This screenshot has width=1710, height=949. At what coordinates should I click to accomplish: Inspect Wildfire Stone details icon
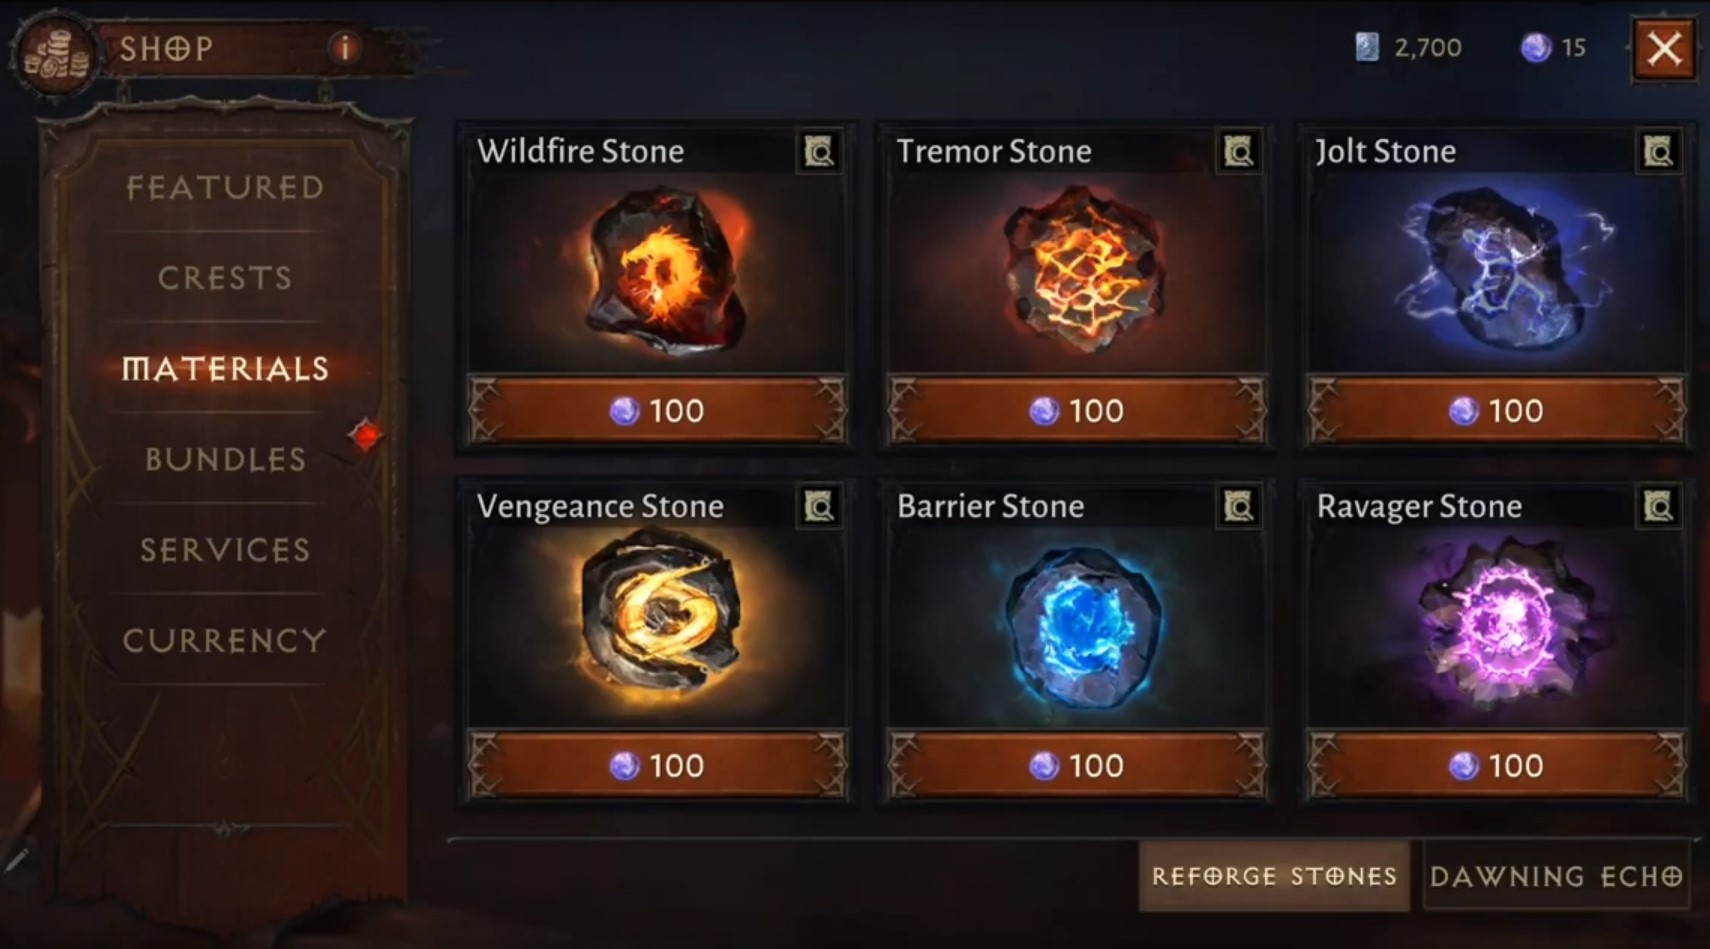pyautogui.click(x=819, y=151)
